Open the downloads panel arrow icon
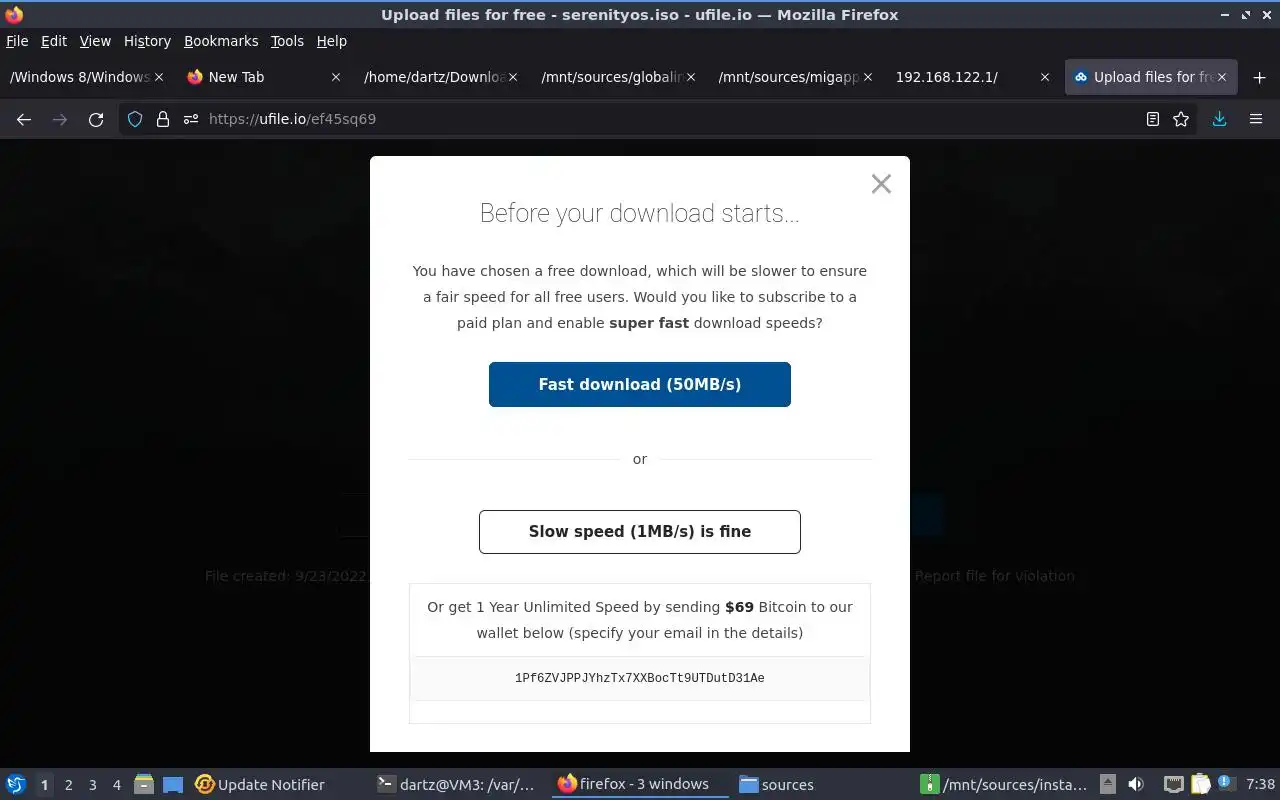1280x800 pixels. pos(1219,119)
